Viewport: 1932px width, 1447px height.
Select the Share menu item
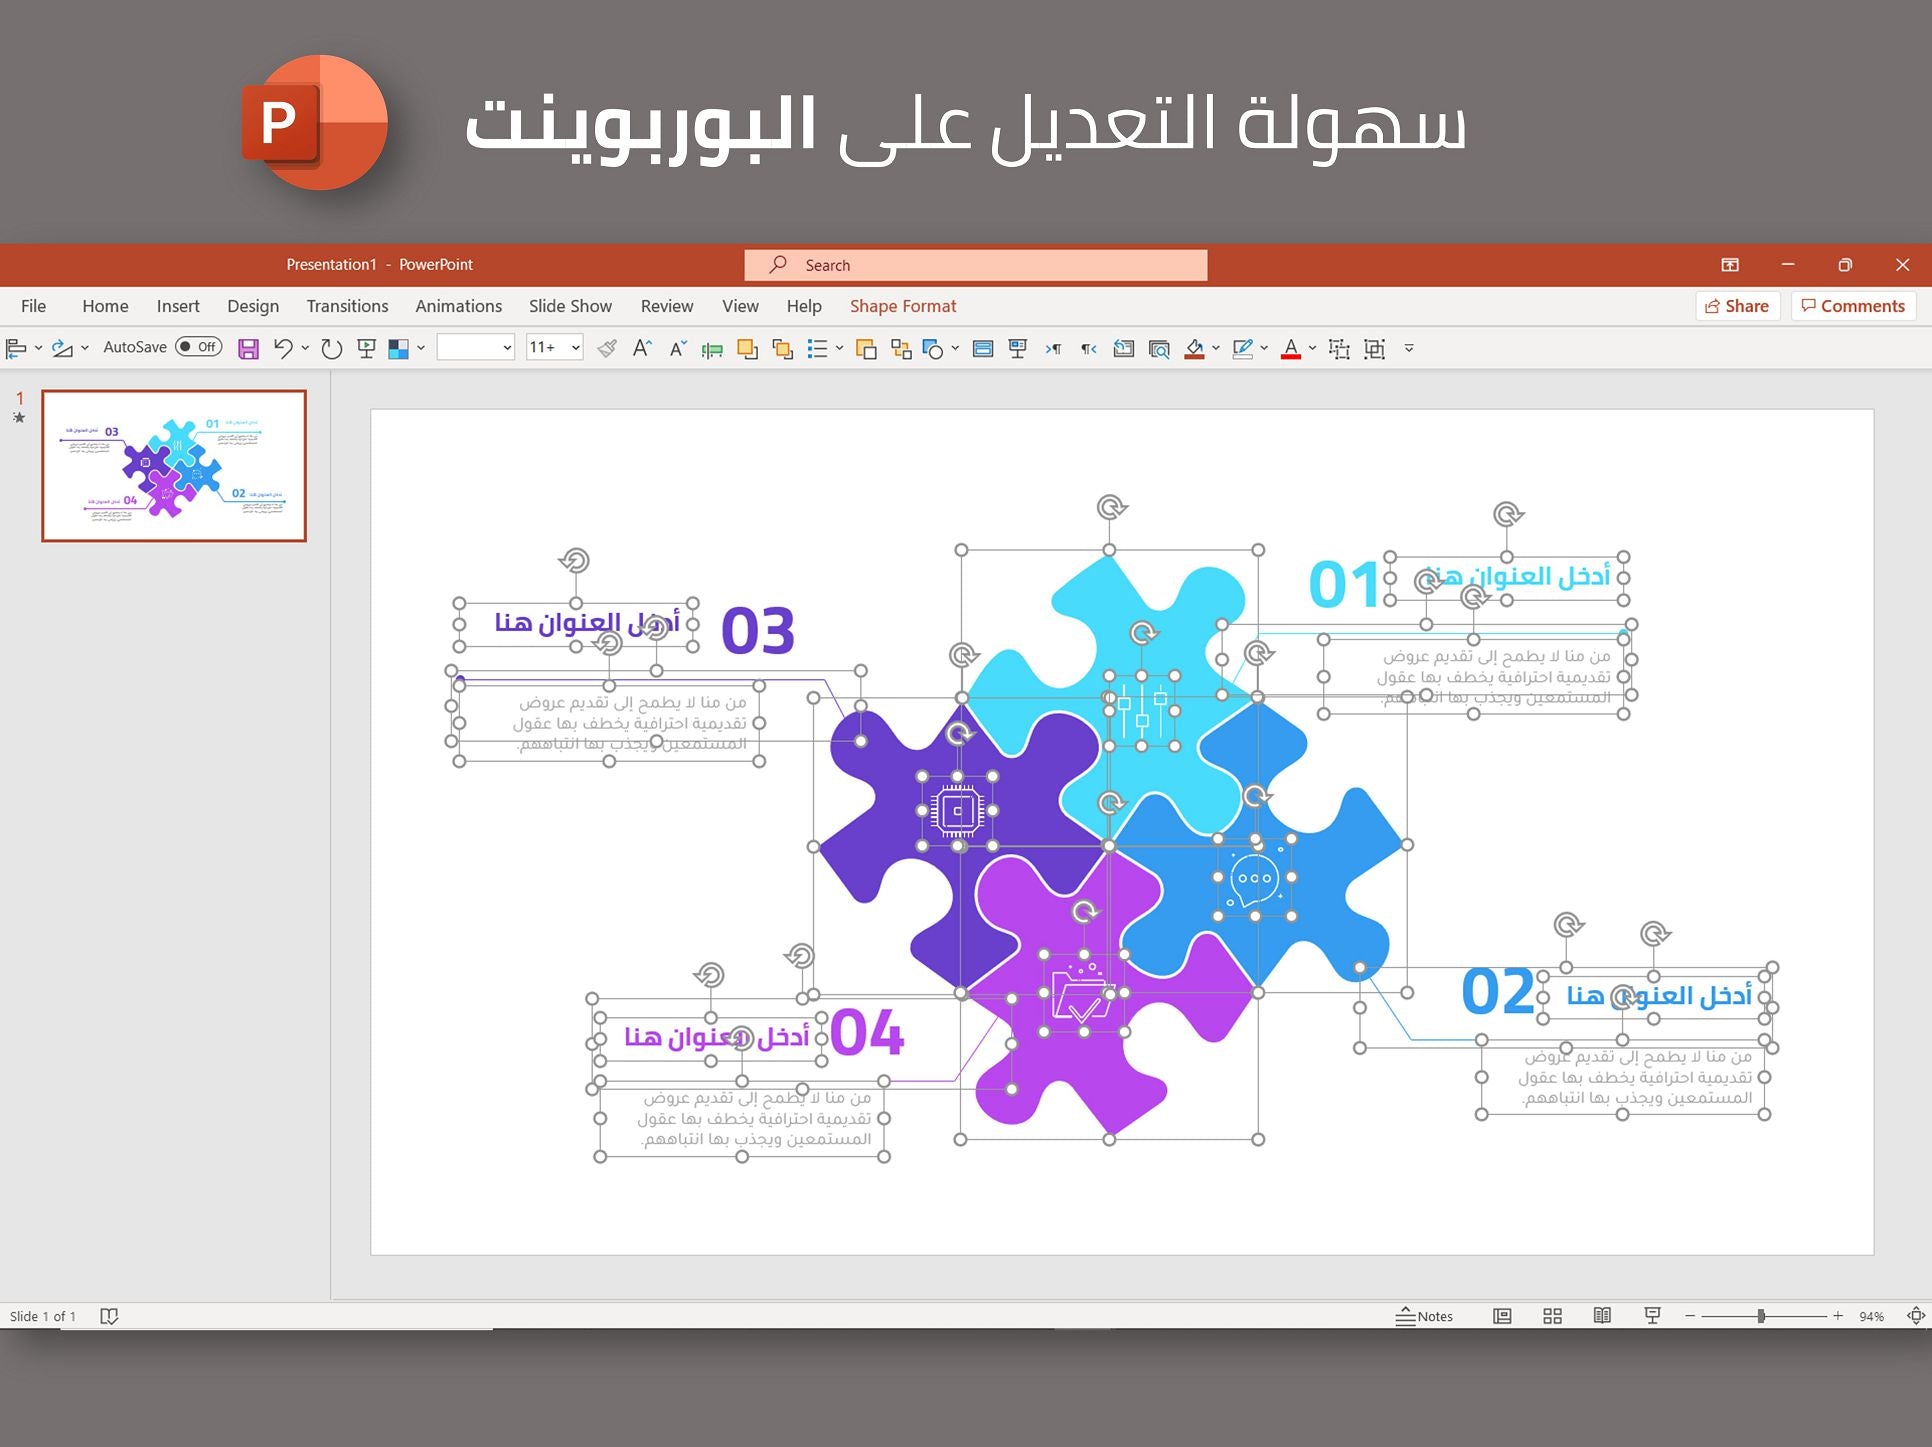point(1737,304)
